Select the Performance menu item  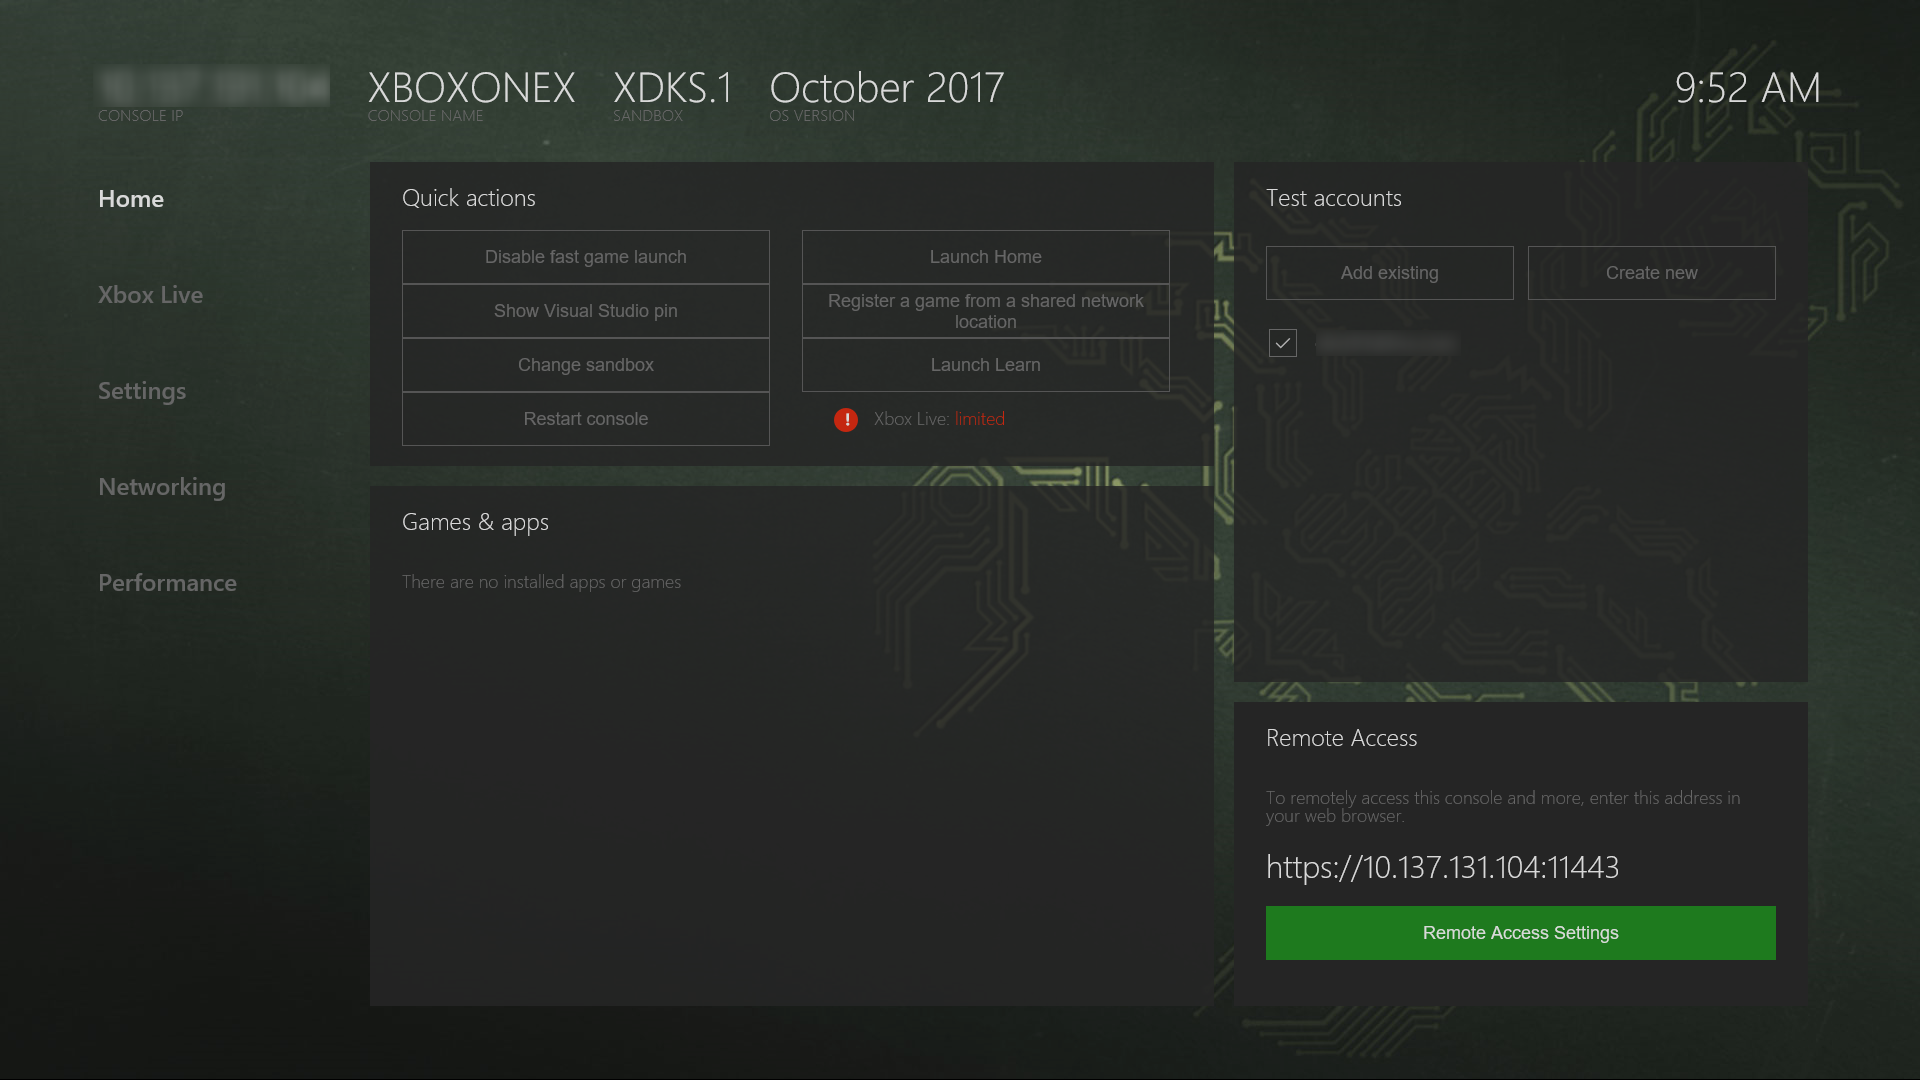pos(167,583)
